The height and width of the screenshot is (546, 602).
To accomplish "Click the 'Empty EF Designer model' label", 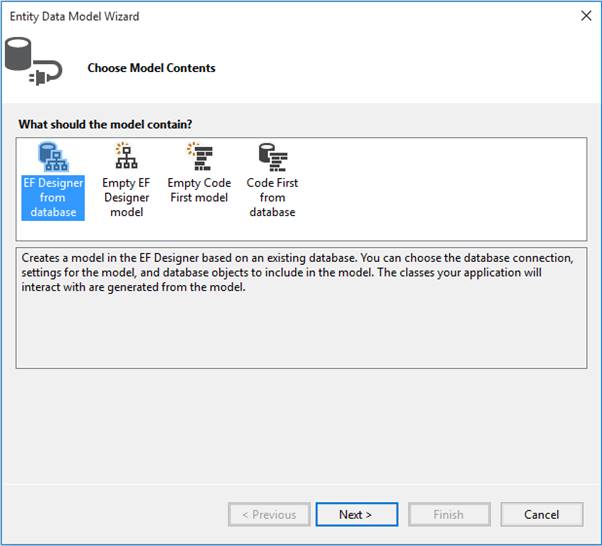I will (x=126, y=198).
